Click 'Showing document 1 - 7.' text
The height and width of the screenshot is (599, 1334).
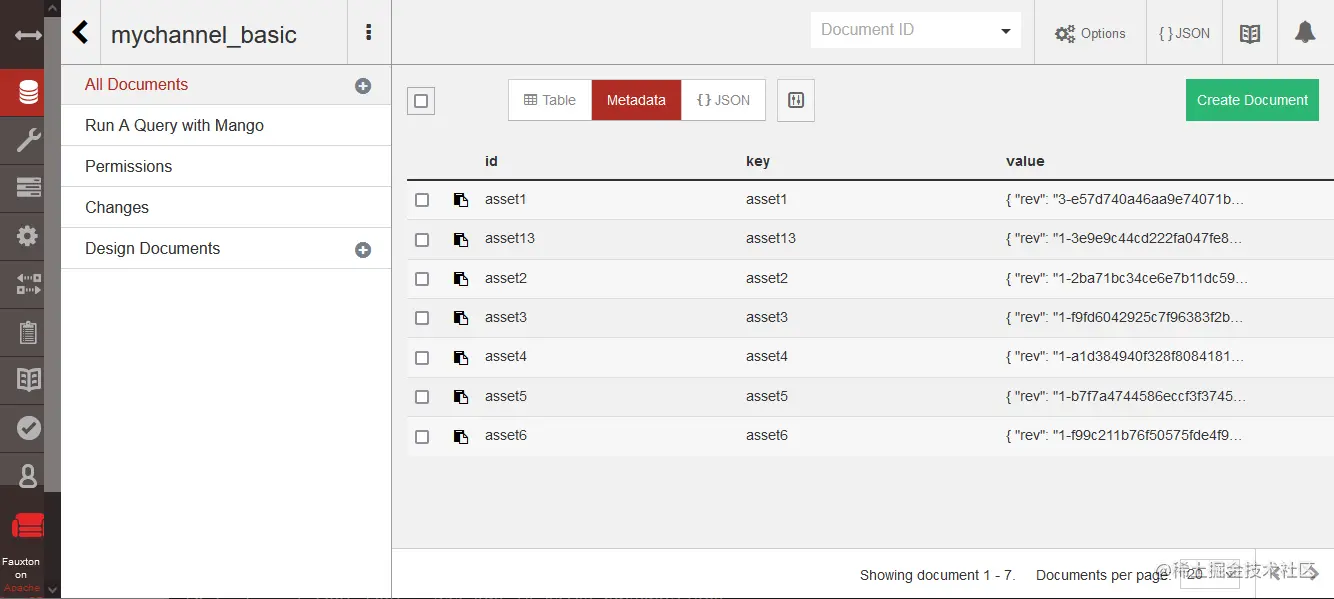[x=937, y=575]
